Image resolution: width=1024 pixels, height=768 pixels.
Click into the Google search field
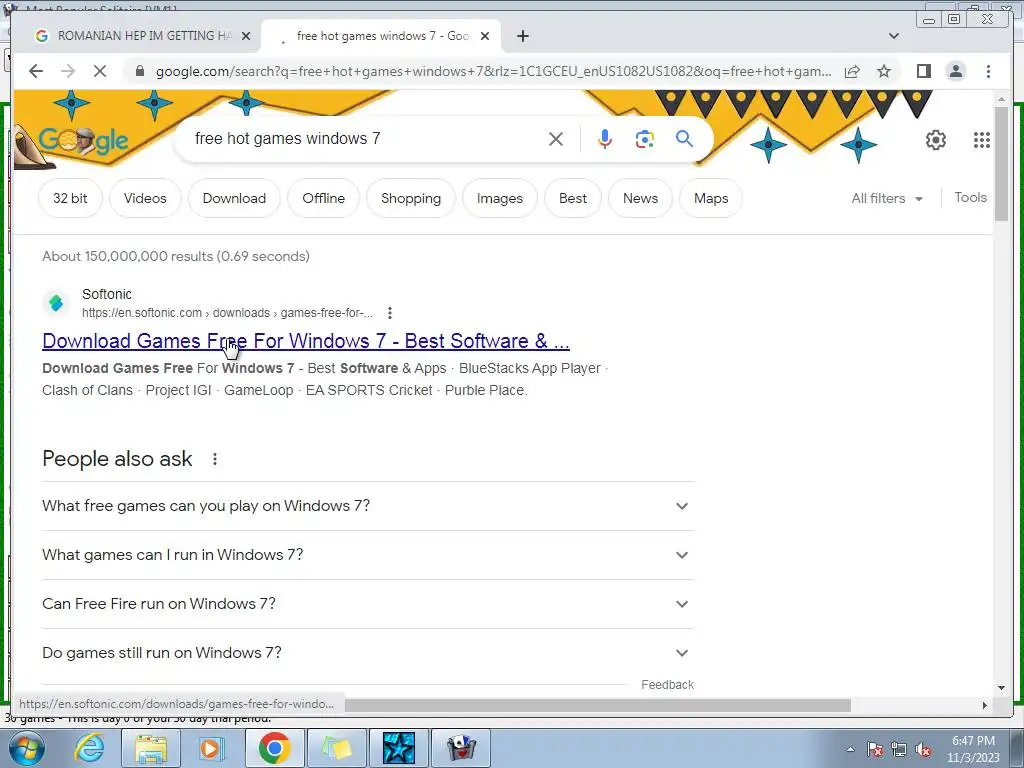click(x=366, y=138)
